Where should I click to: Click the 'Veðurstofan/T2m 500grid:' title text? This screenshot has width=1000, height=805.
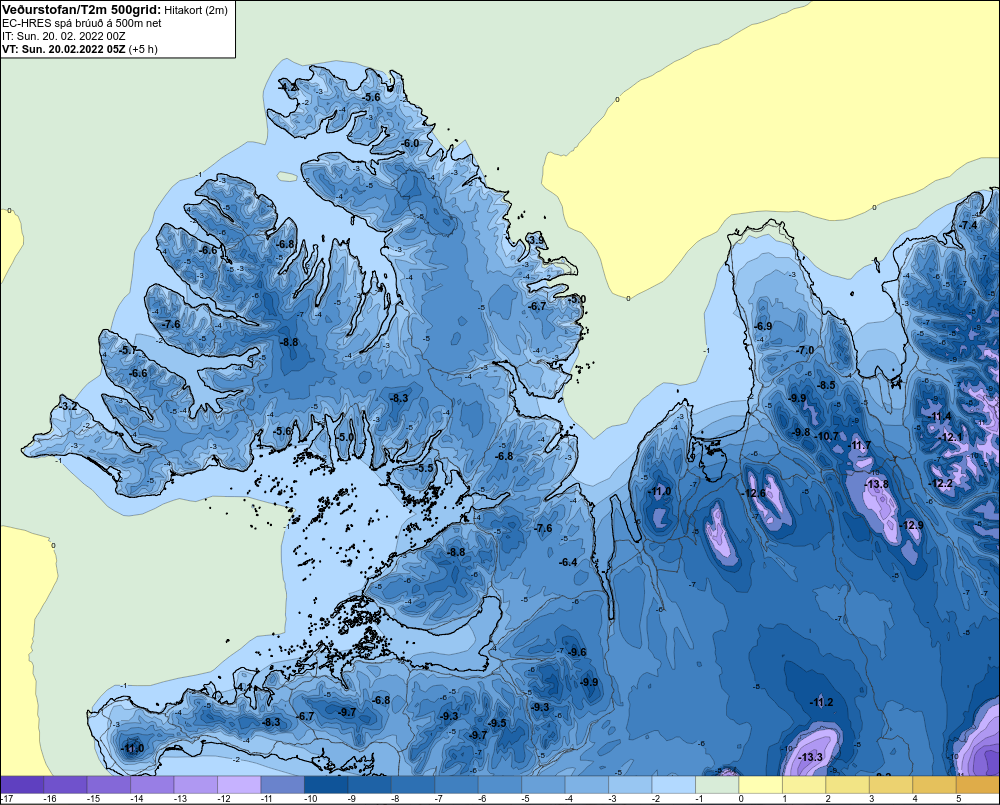82,10
